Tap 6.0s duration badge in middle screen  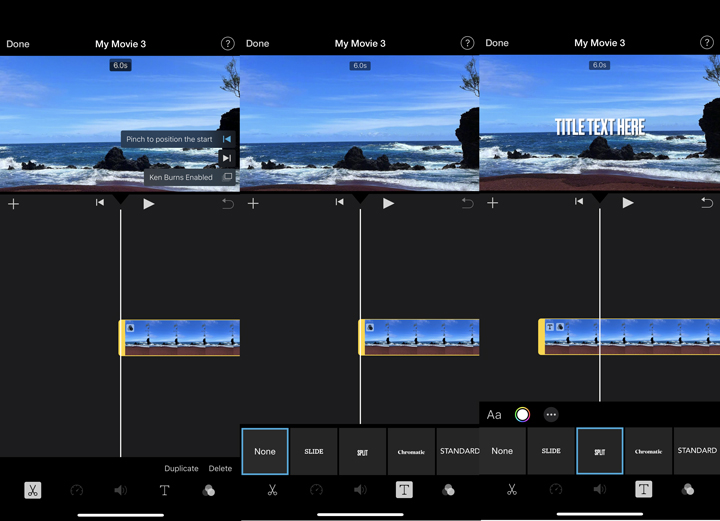click(x=360, y=66)
